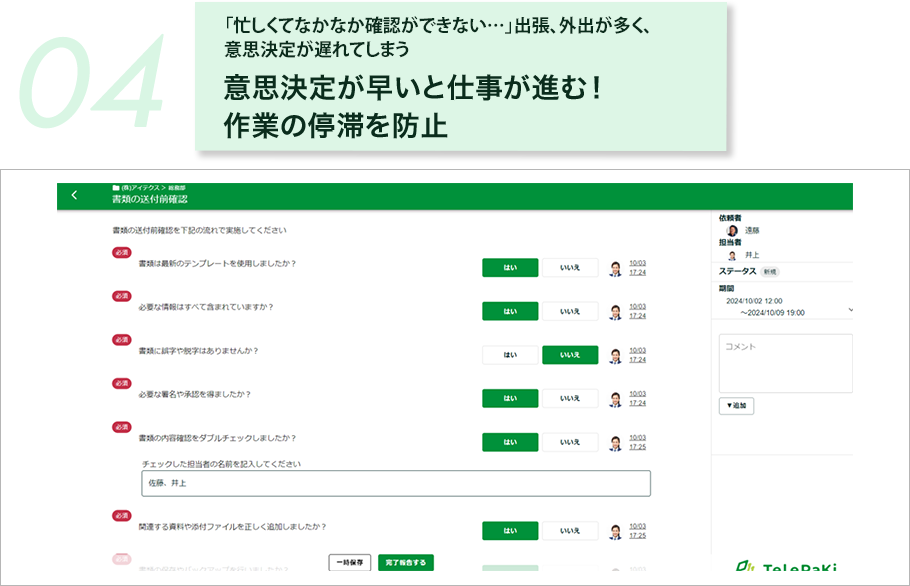
Task: Toggle はい for the double-check question
Action: pyautogui.click(x=510, y=441)
